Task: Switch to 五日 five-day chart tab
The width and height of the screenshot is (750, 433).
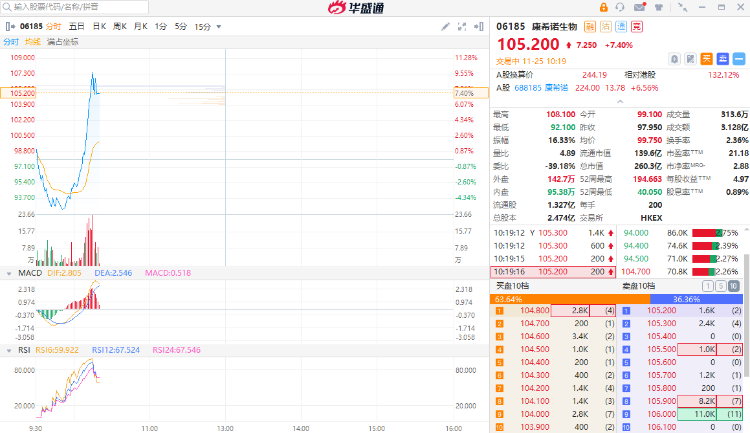Action: coord(76,25)
